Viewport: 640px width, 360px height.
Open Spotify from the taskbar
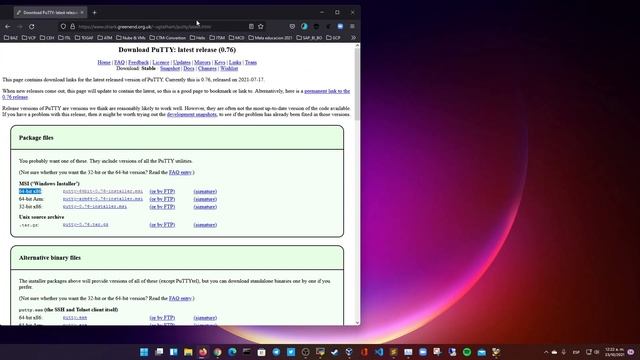(x=467, y=352)
